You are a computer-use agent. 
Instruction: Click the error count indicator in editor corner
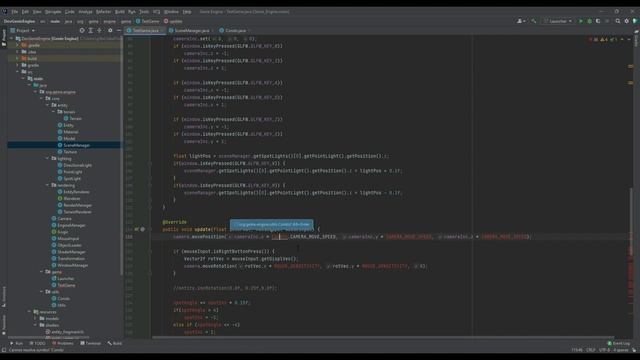[594, 40]
